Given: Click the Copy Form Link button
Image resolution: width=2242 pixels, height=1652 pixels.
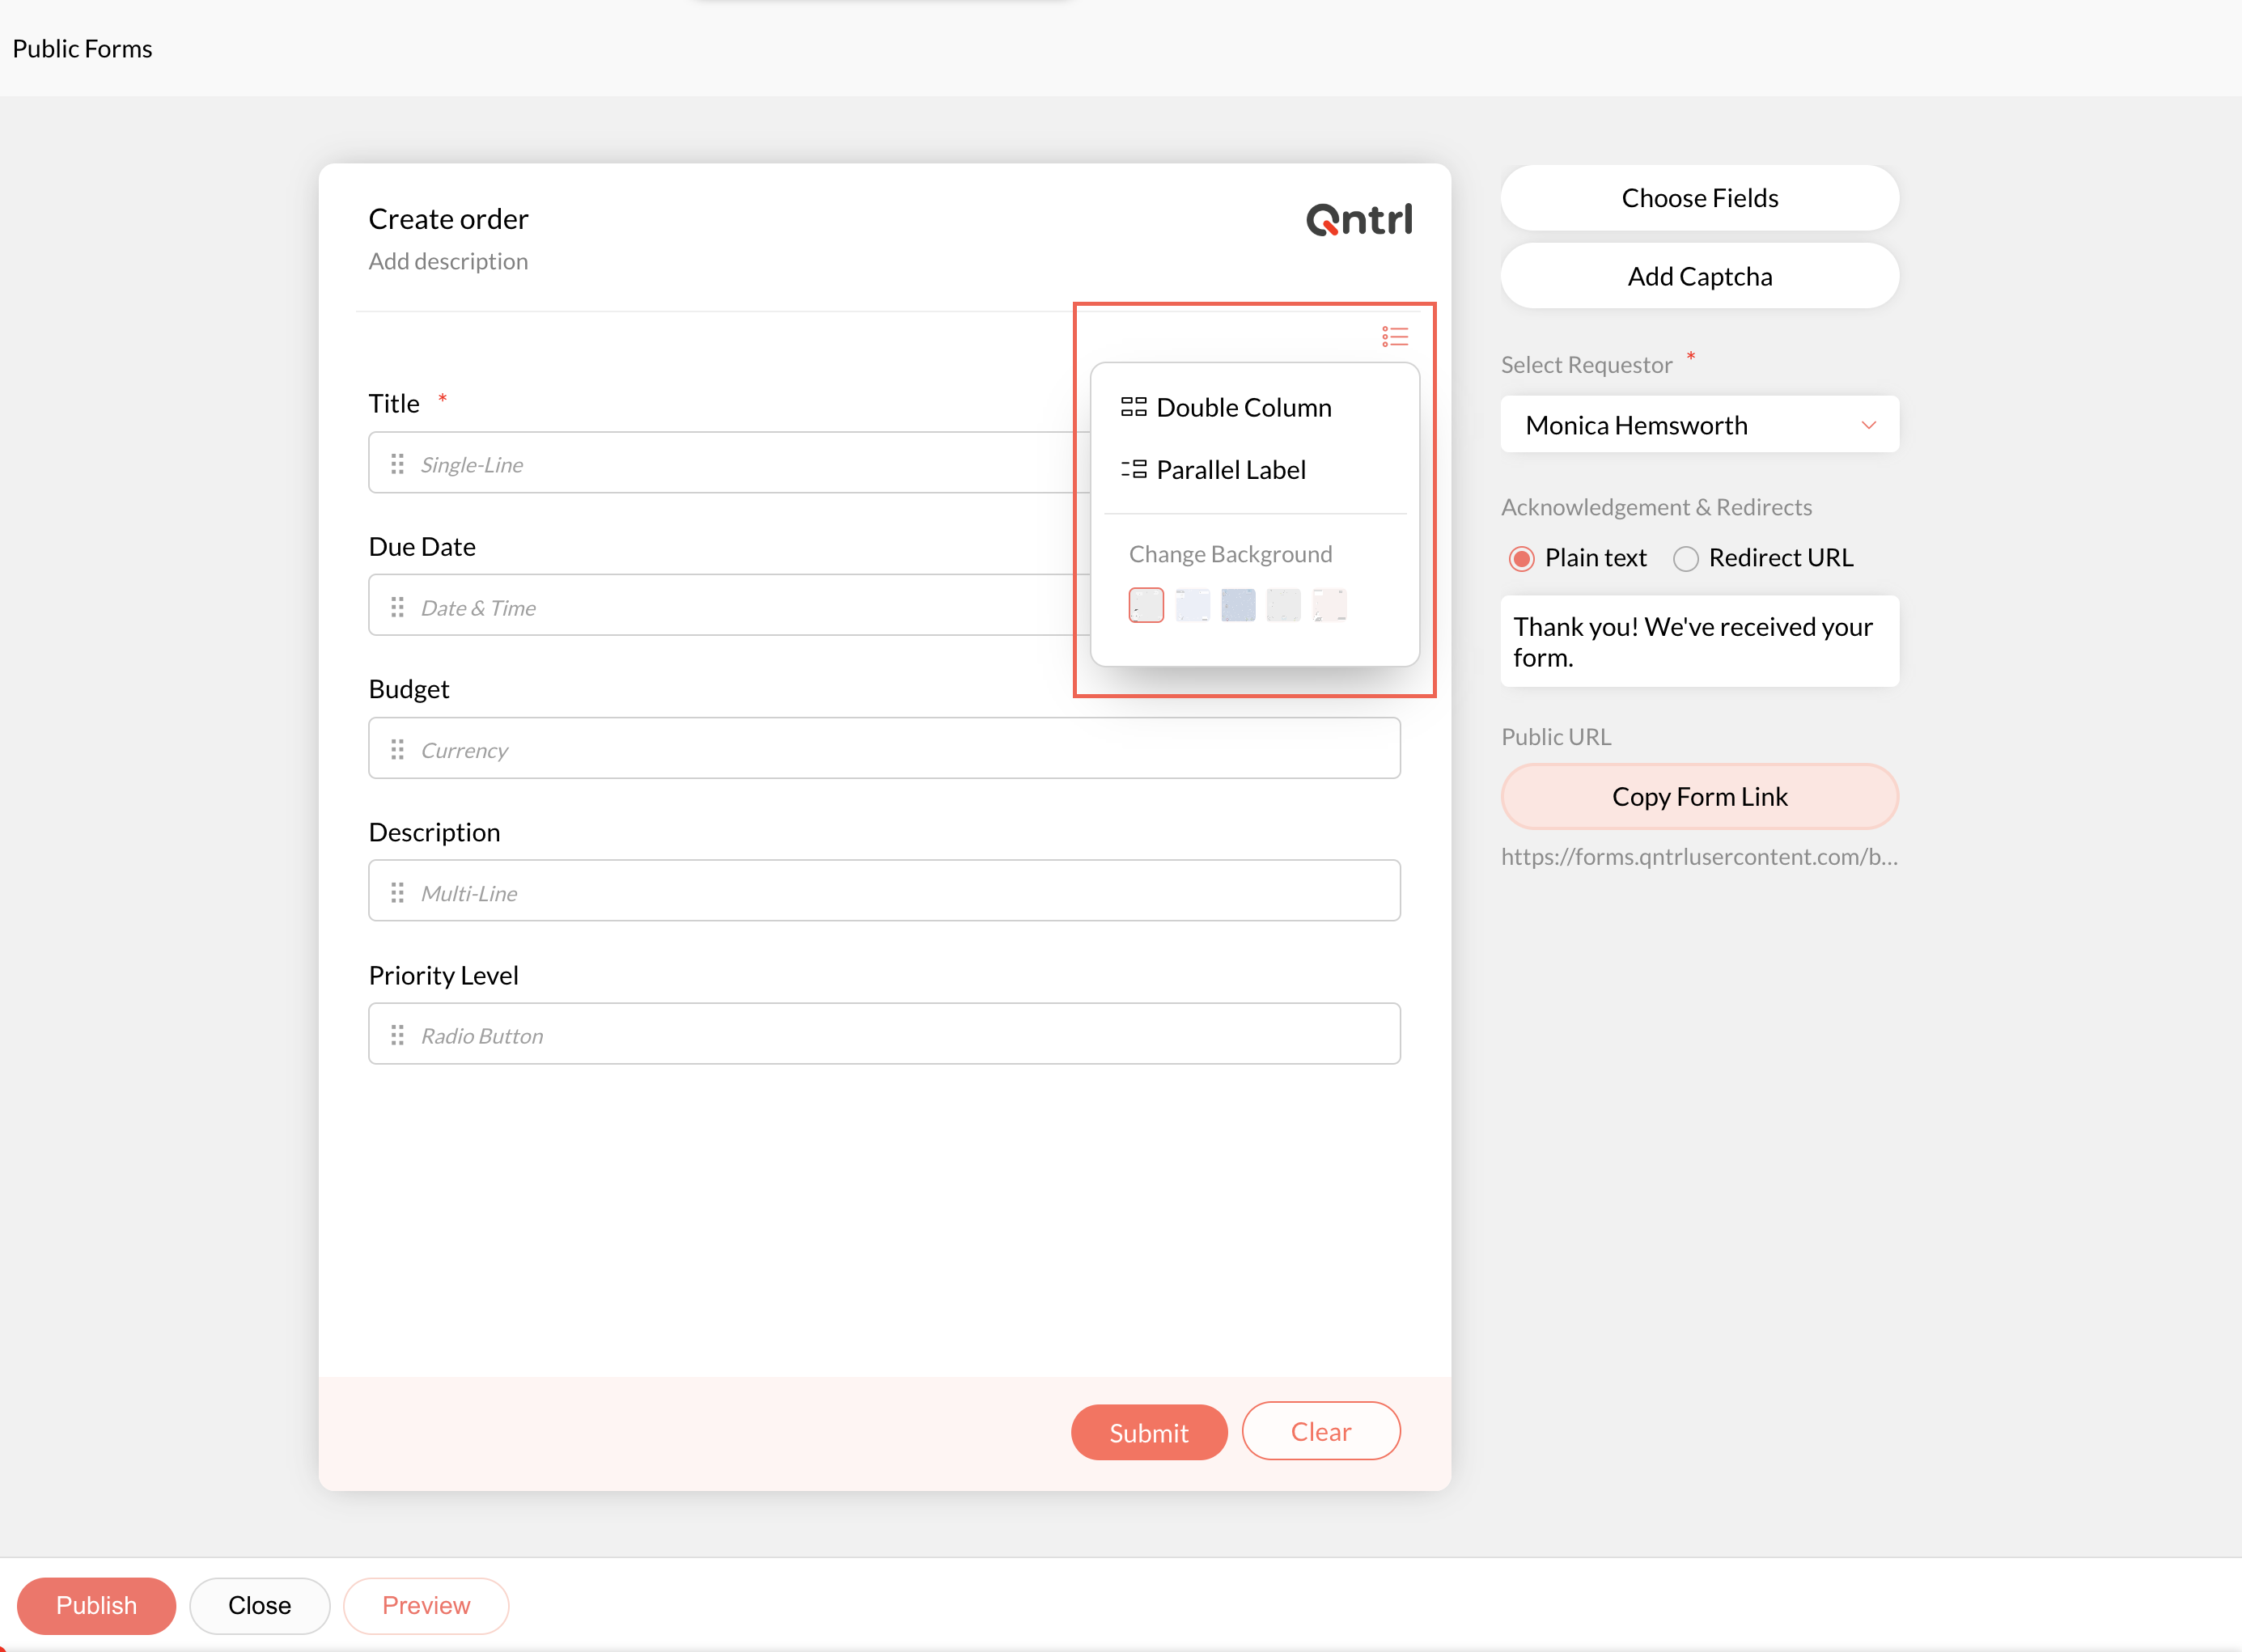Looking at the screenshot, I should (x=1698, y=797).
